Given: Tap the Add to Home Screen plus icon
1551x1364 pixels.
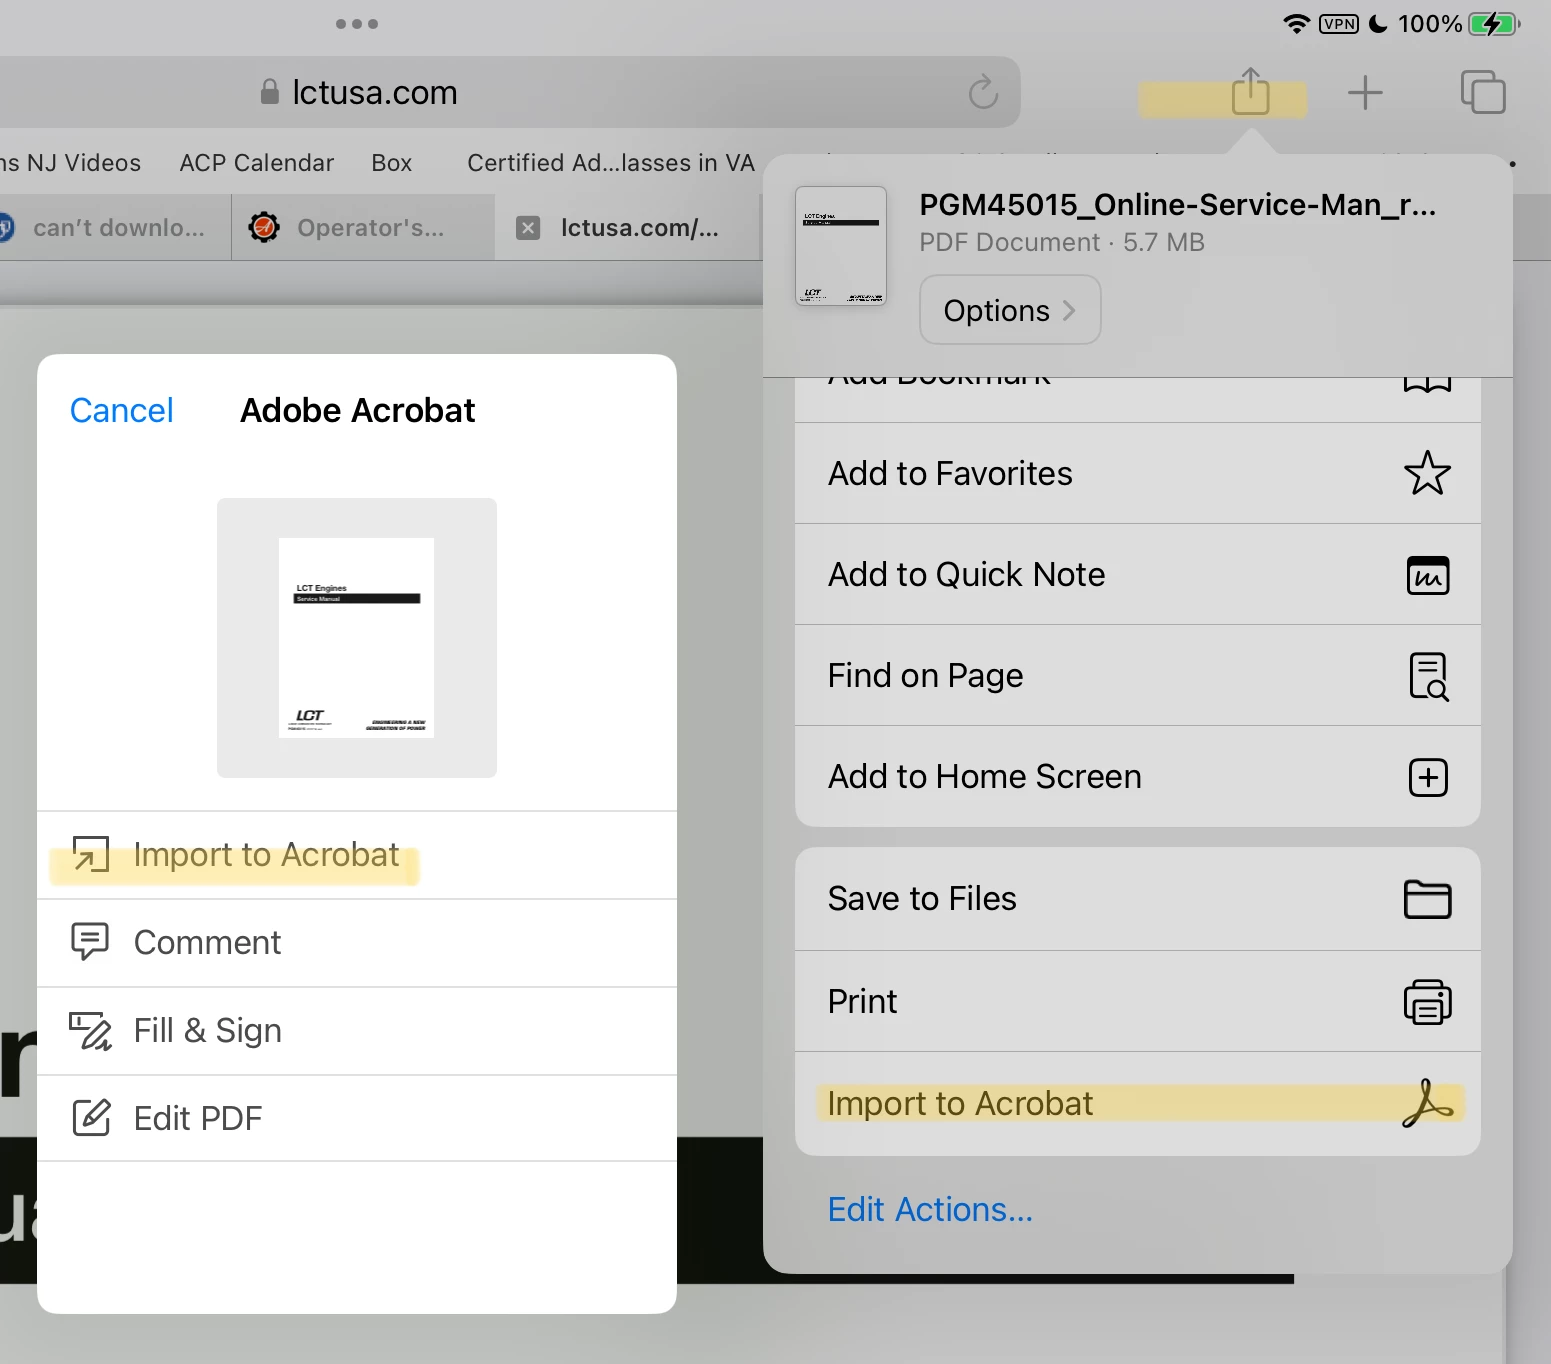Looking at the screenshot, I should [1428, 777].
